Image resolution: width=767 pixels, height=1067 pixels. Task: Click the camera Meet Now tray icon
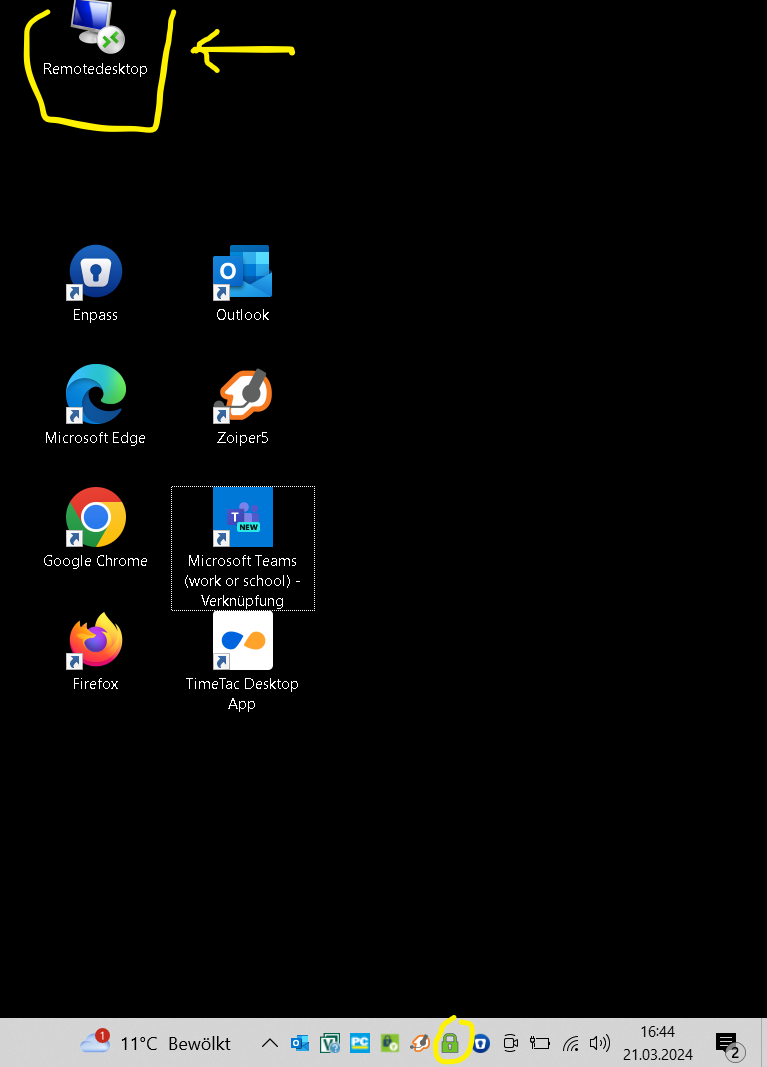click(510, 1044)
